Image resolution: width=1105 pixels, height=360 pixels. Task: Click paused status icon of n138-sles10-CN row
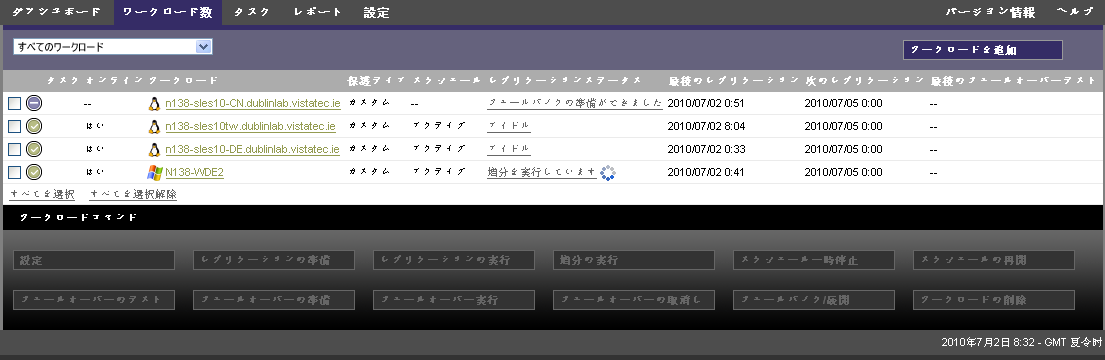(34, 104)
